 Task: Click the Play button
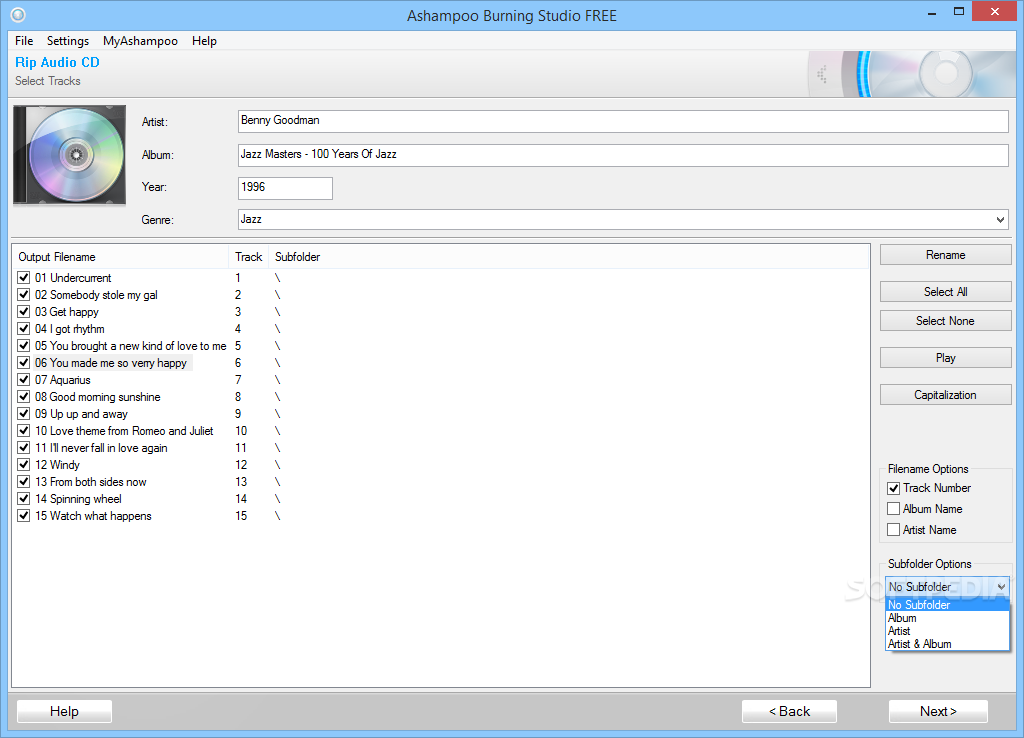pos(946,358)
